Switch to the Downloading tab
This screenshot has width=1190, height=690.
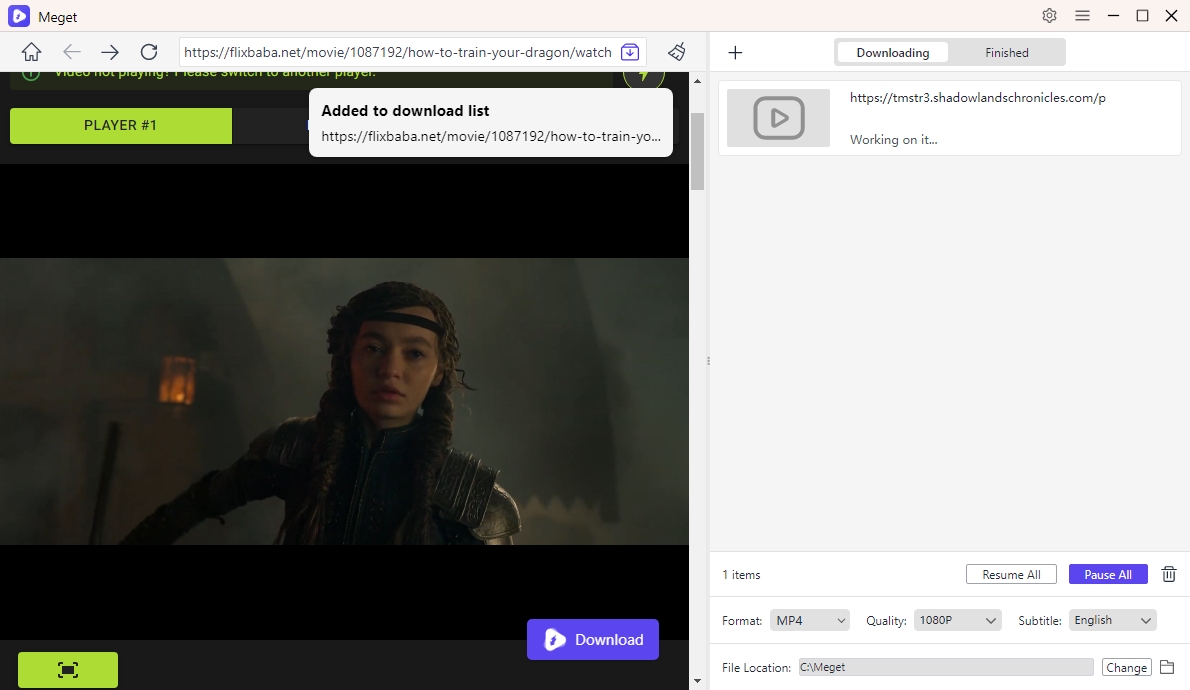pyautogui.click(x=892, y=52)
